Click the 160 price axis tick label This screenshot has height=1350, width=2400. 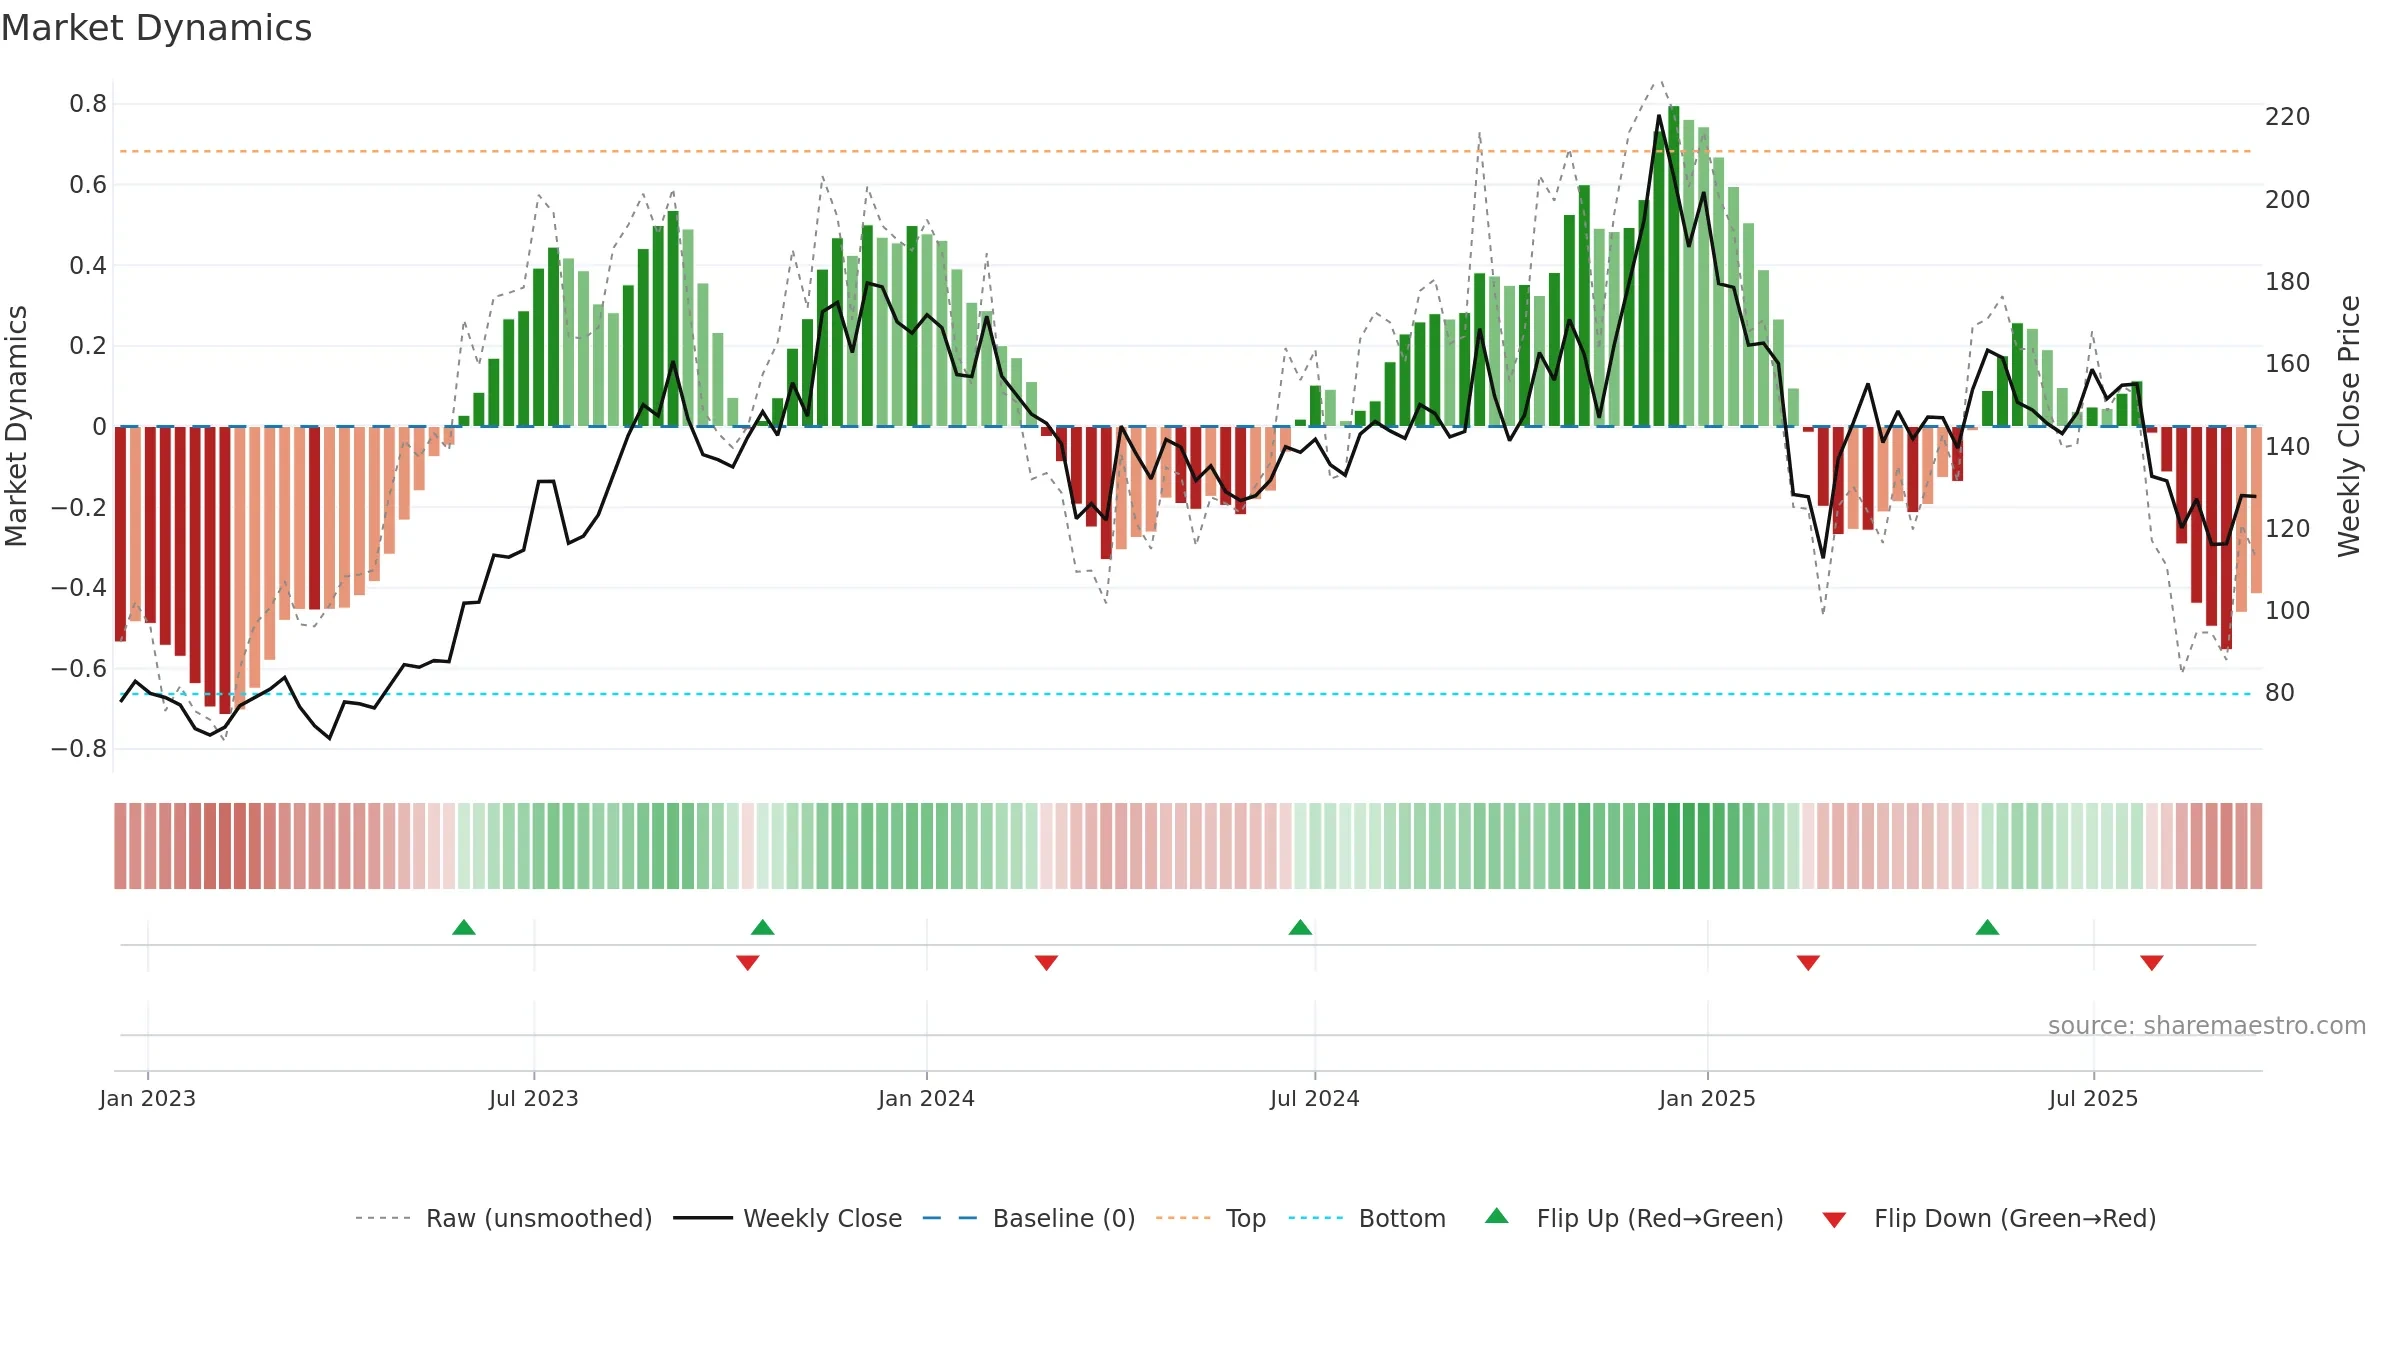click(x=2288, y=363)
